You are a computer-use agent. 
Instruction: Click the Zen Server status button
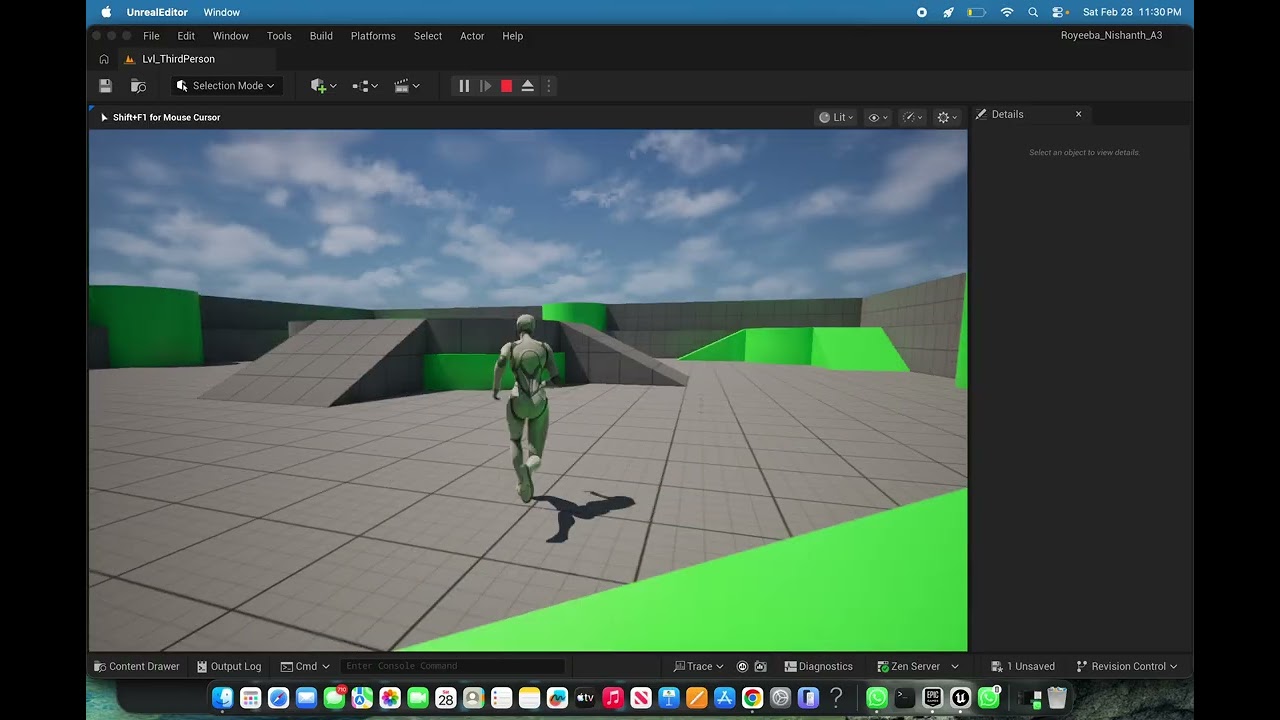909,666
